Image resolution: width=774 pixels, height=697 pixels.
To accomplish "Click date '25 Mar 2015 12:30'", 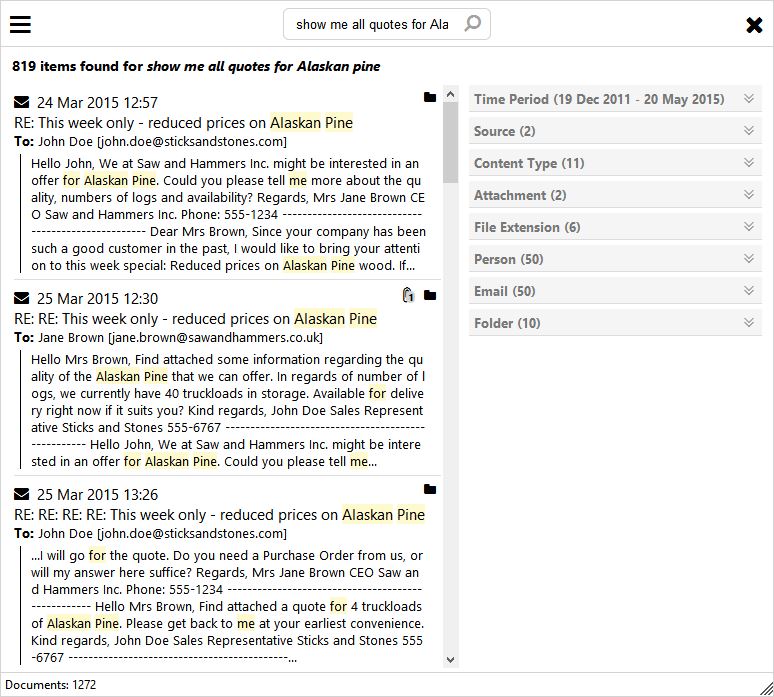I will 97,298.
